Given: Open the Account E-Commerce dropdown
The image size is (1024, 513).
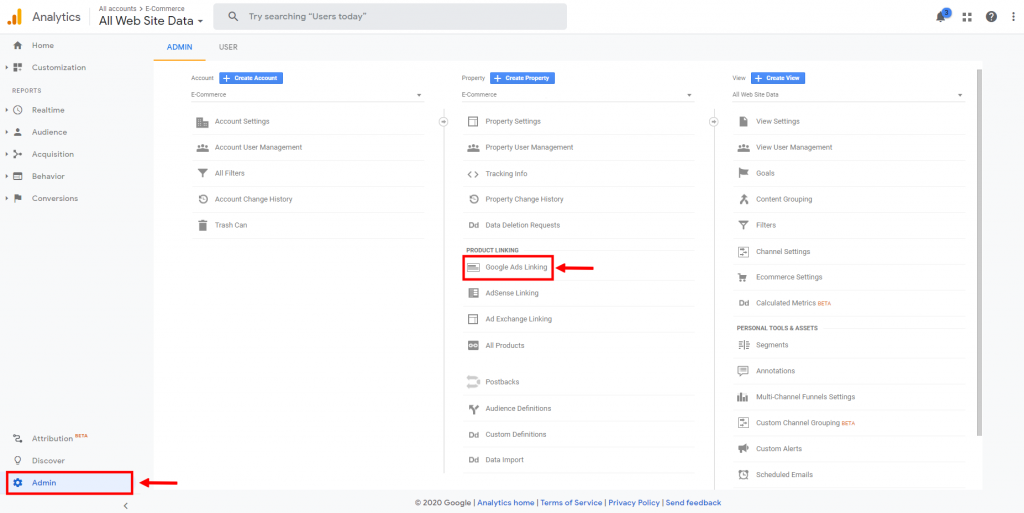Looking at the screenshot, I should (x=308, y=95).
